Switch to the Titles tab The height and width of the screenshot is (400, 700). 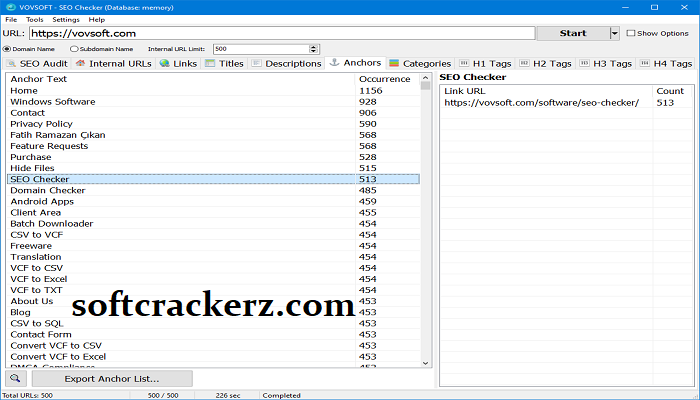pos(225,63)
